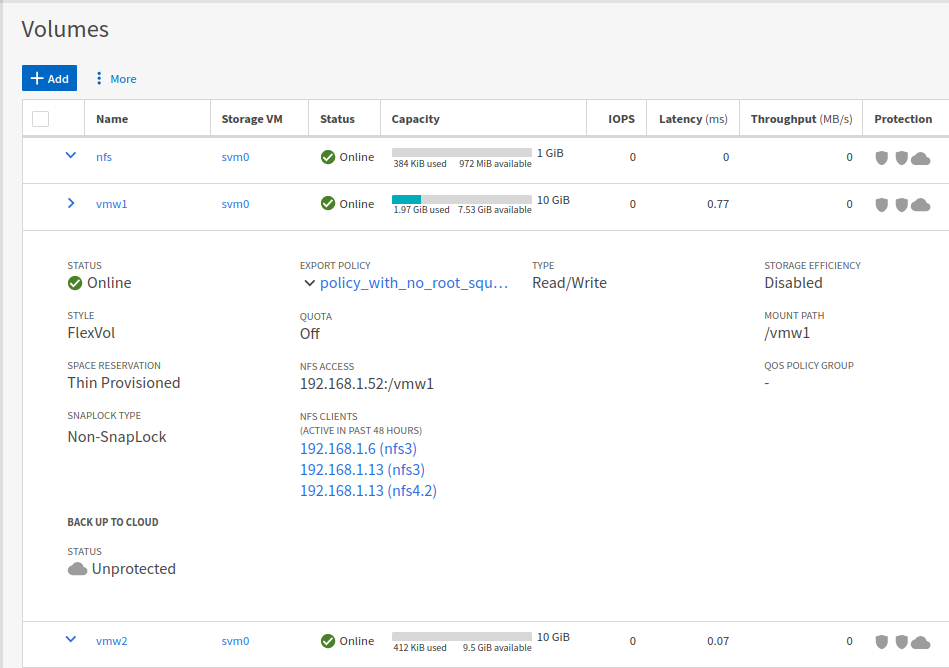Click the nfs capacity usage bar
This screenshot has width=949, height=668.
(462, 152)
